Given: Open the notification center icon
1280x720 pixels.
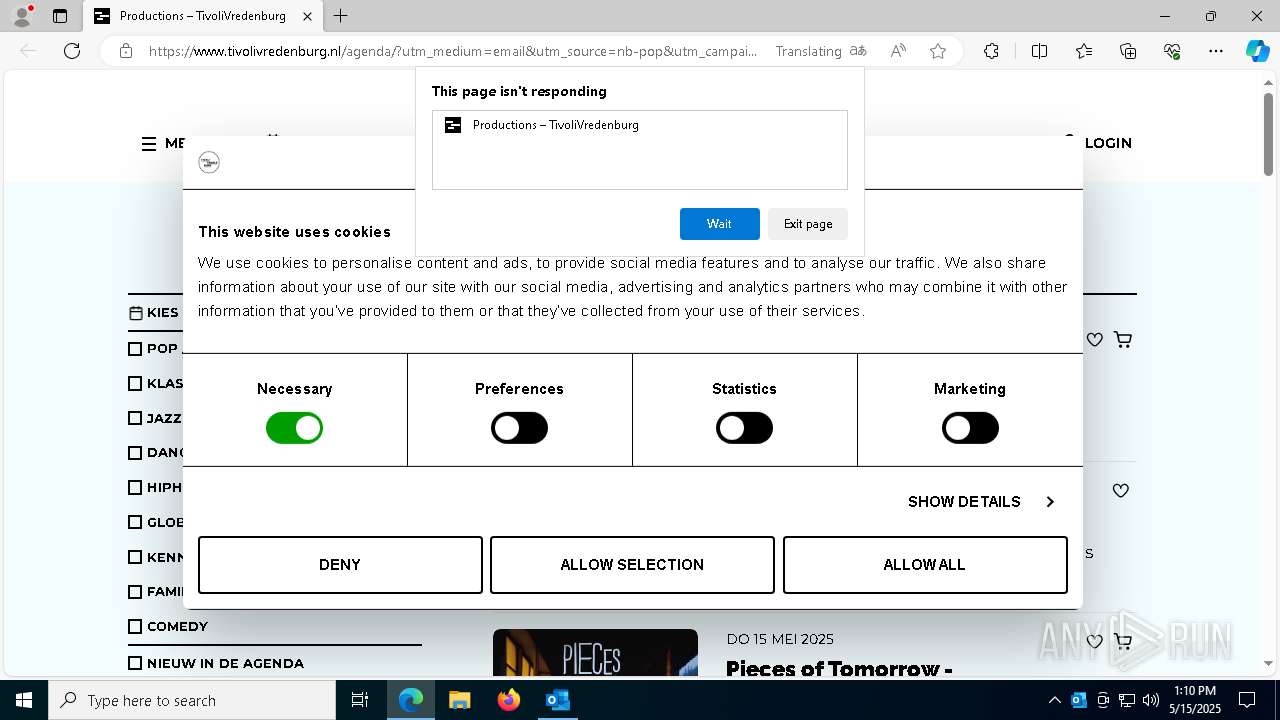Looking at the screenshot, I should (1247, 700).
